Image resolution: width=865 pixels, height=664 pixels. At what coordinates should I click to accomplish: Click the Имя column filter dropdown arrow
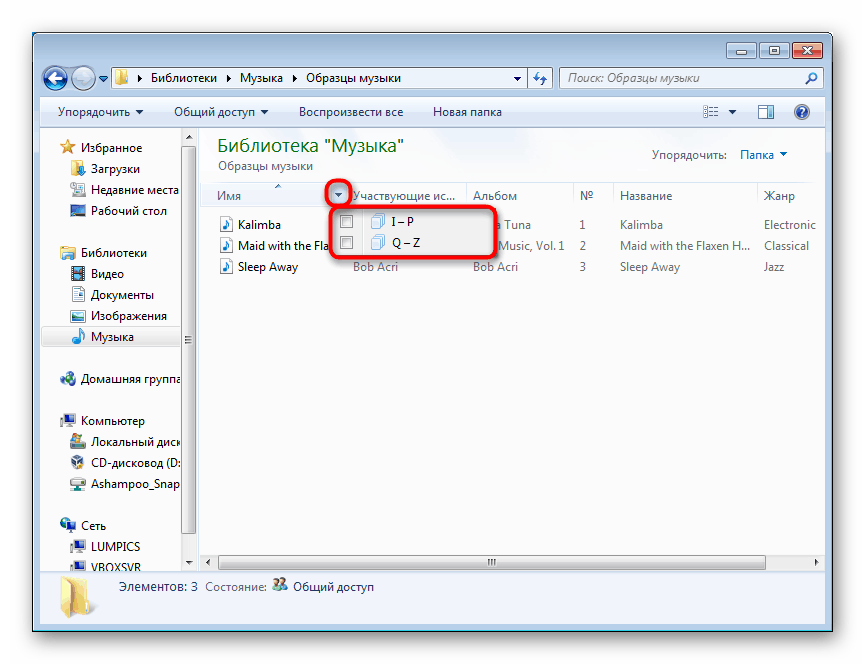point(338,194)
